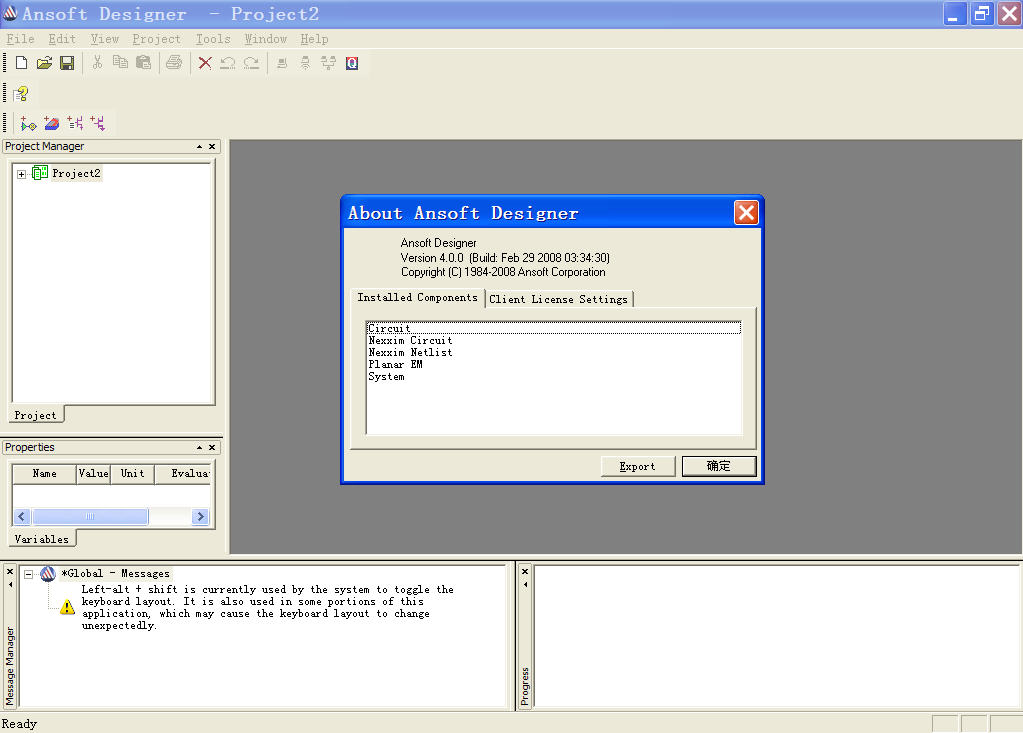Viewport: 1023px width, 733px height.
Task: Close the About Ansoft Designer dialog
Action: 746,213
